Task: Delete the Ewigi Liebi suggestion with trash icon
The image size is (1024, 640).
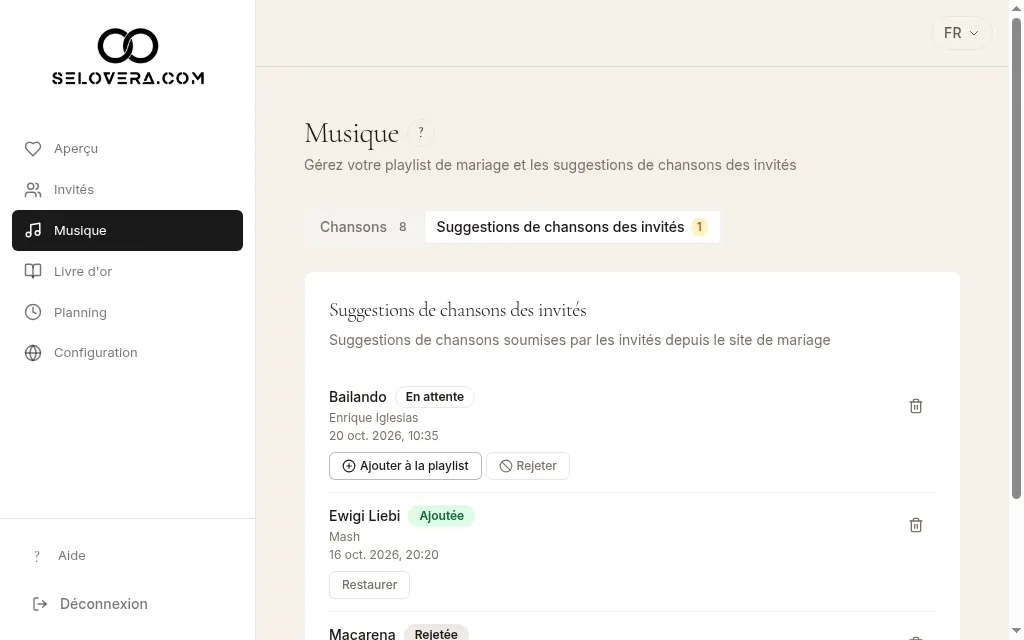Action: (916, 525)
